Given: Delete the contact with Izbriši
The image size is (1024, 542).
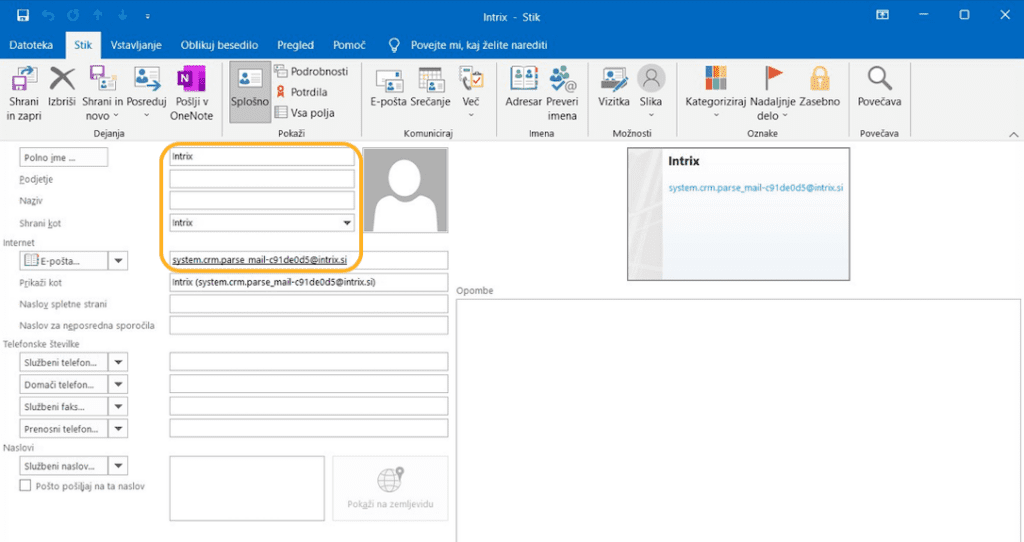Looking at the screenshot, I should tap(62, 86).
